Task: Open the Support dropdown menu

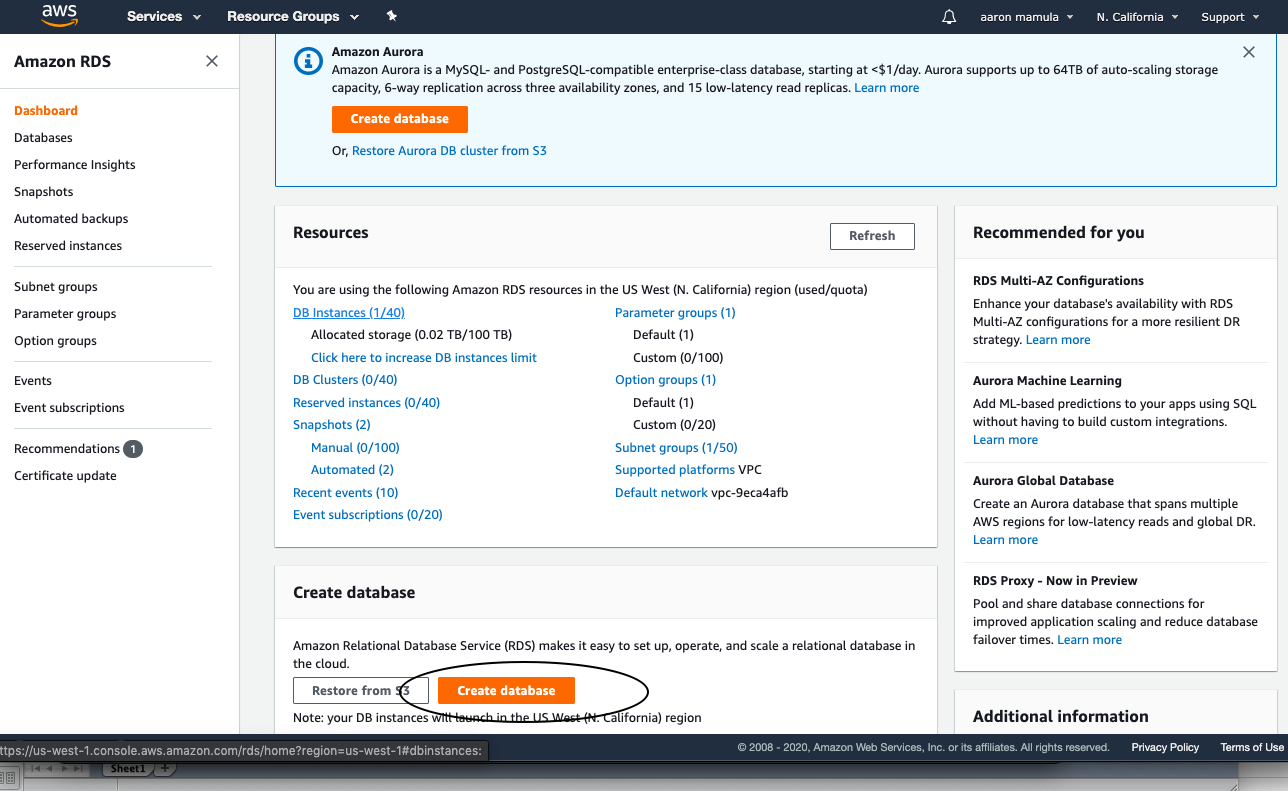Action: pos(1230,17)
